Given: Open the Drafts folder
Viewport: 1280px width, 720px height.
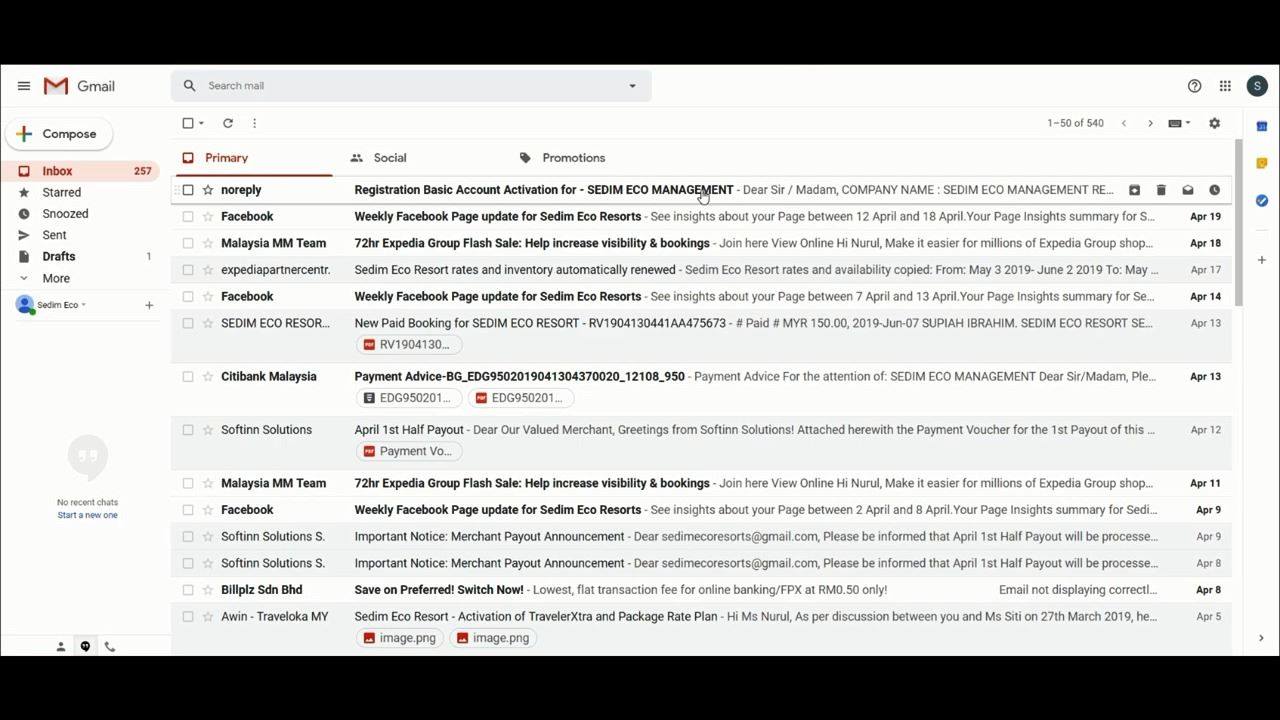Looking at the screenshot, I should [x=81, y=257].
